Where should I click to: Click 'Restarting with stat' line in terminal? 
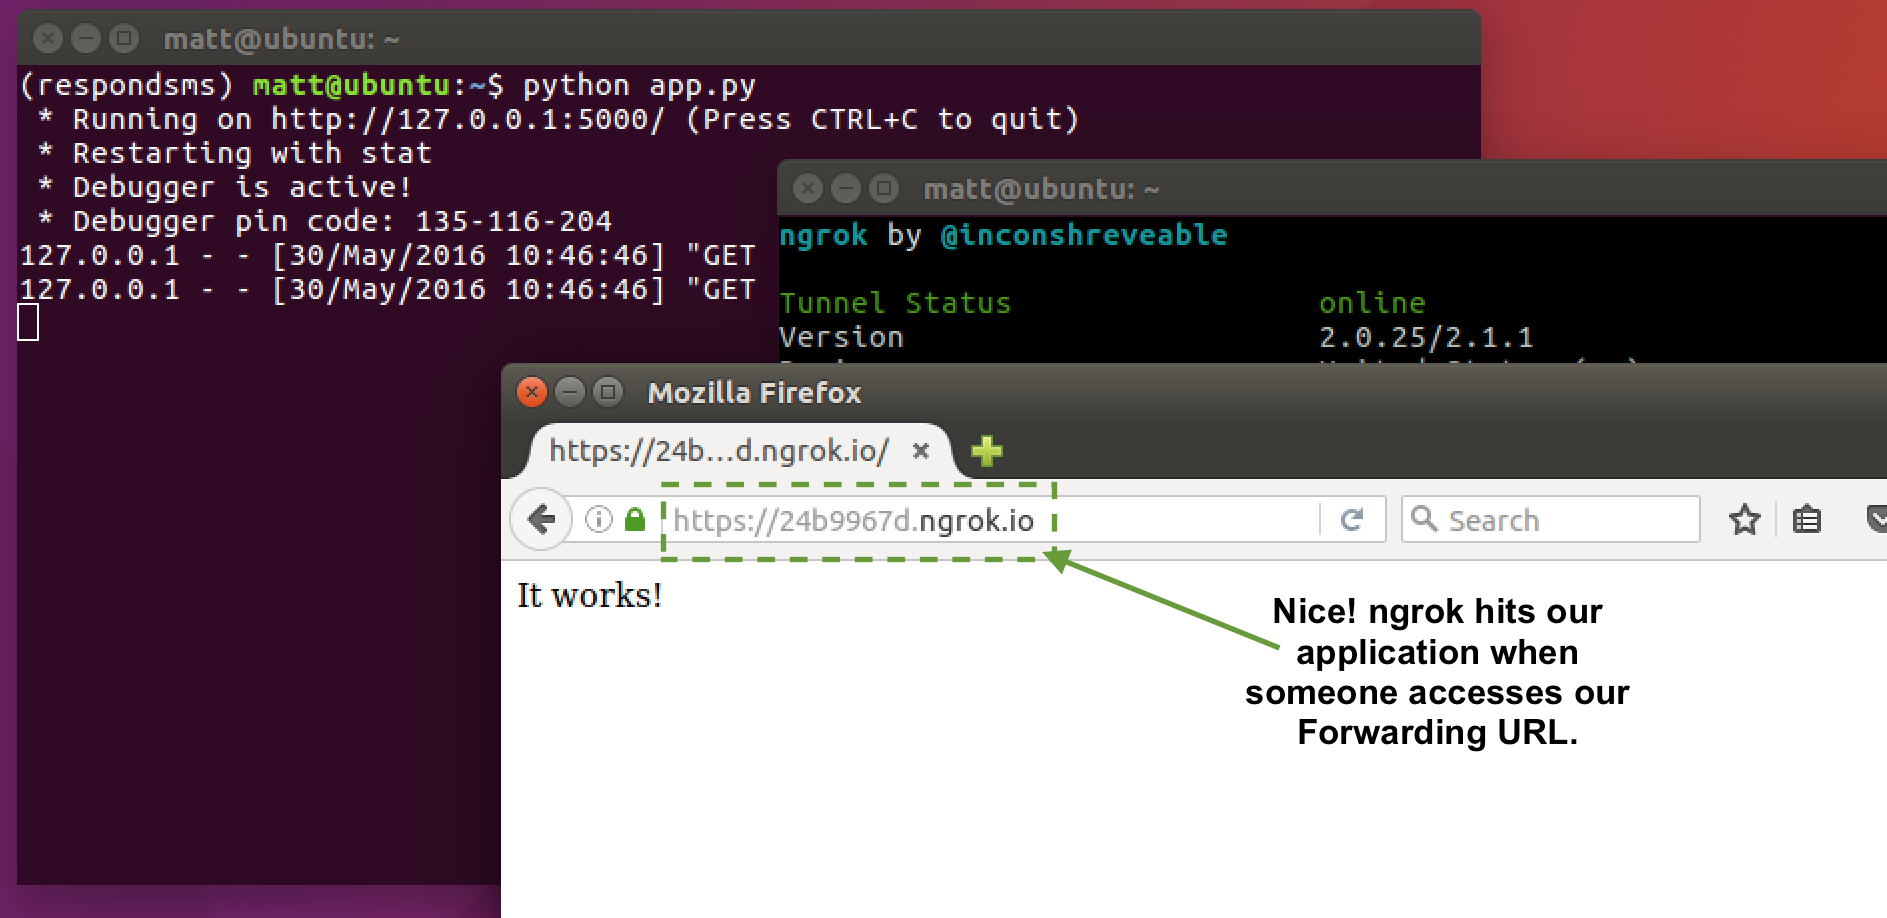tap(252, 153)
